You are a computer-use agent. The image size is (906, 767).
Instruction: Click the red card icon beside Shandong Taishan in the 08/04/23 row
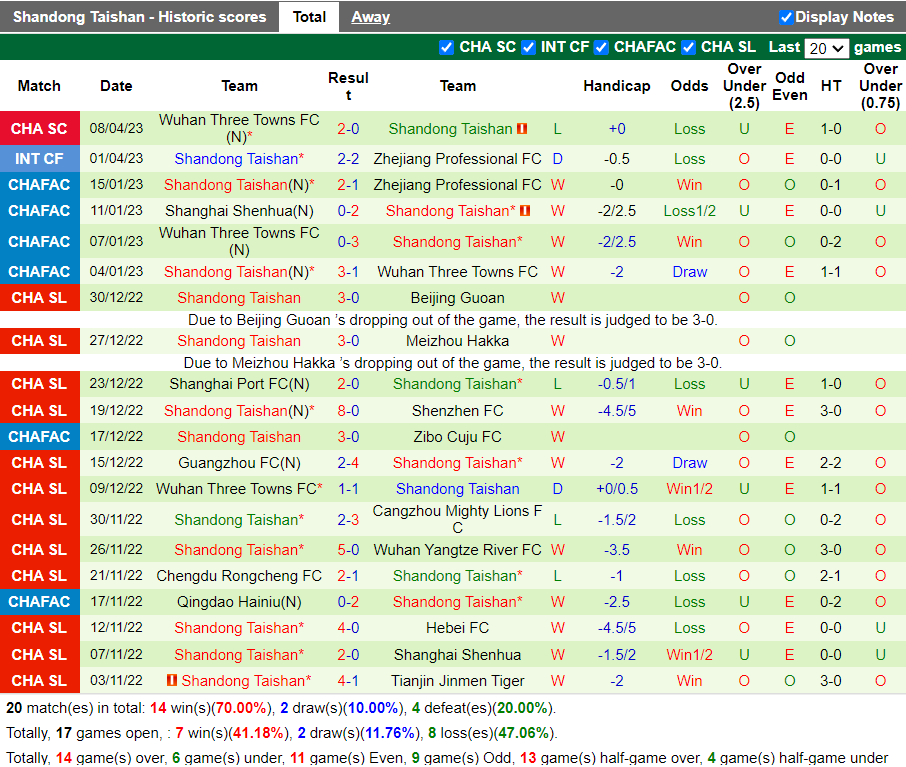pyautogui.click(x=521, y=128)
